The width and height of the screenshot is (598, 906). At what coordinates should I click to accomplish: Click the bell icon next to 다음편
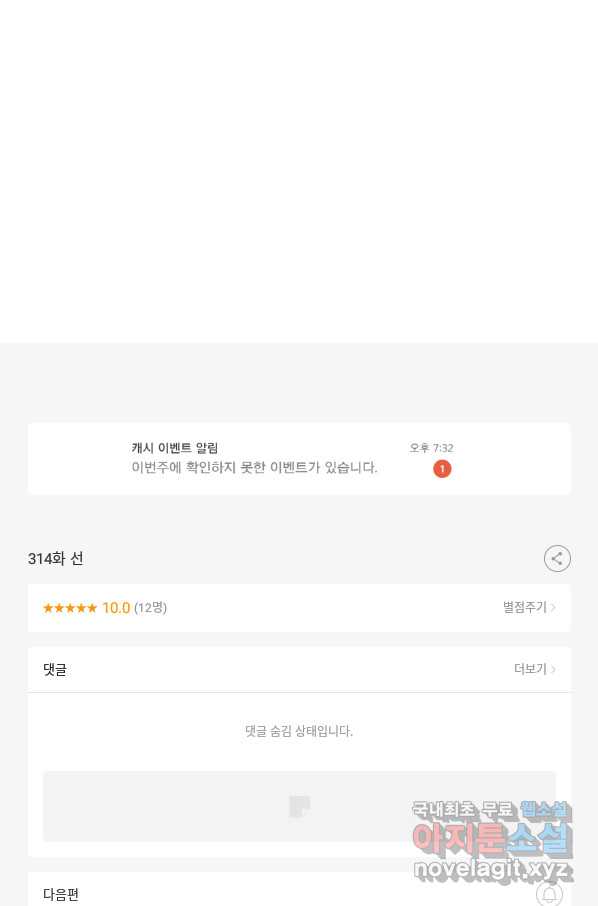[x=549, y=894]
